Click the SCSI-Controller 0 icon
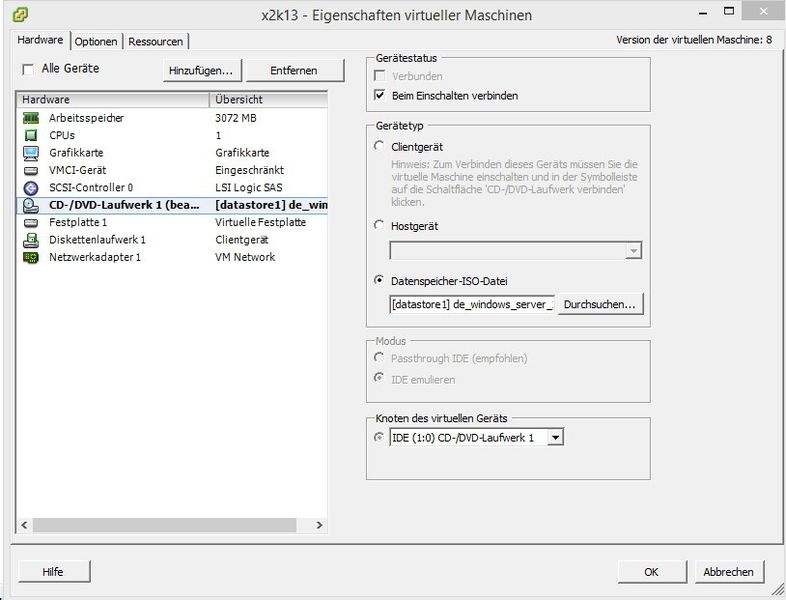786x600 pixels. (31, 188)
